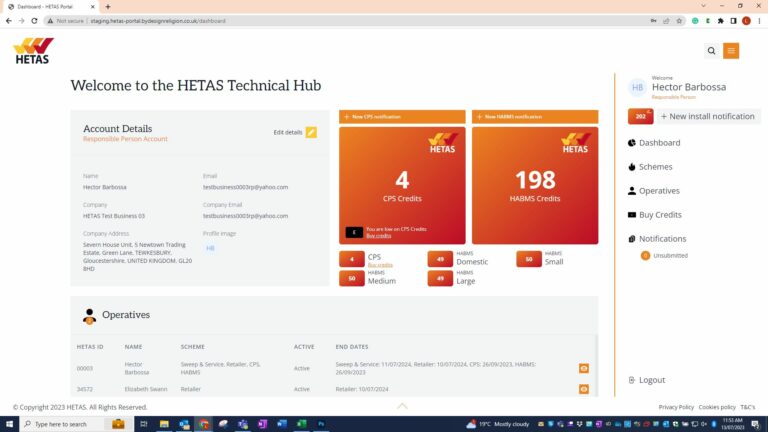This screenshot has width=768, height=432.
Task: Click HETAS ID 00003 cell
Action: click(x=85, y=368)
